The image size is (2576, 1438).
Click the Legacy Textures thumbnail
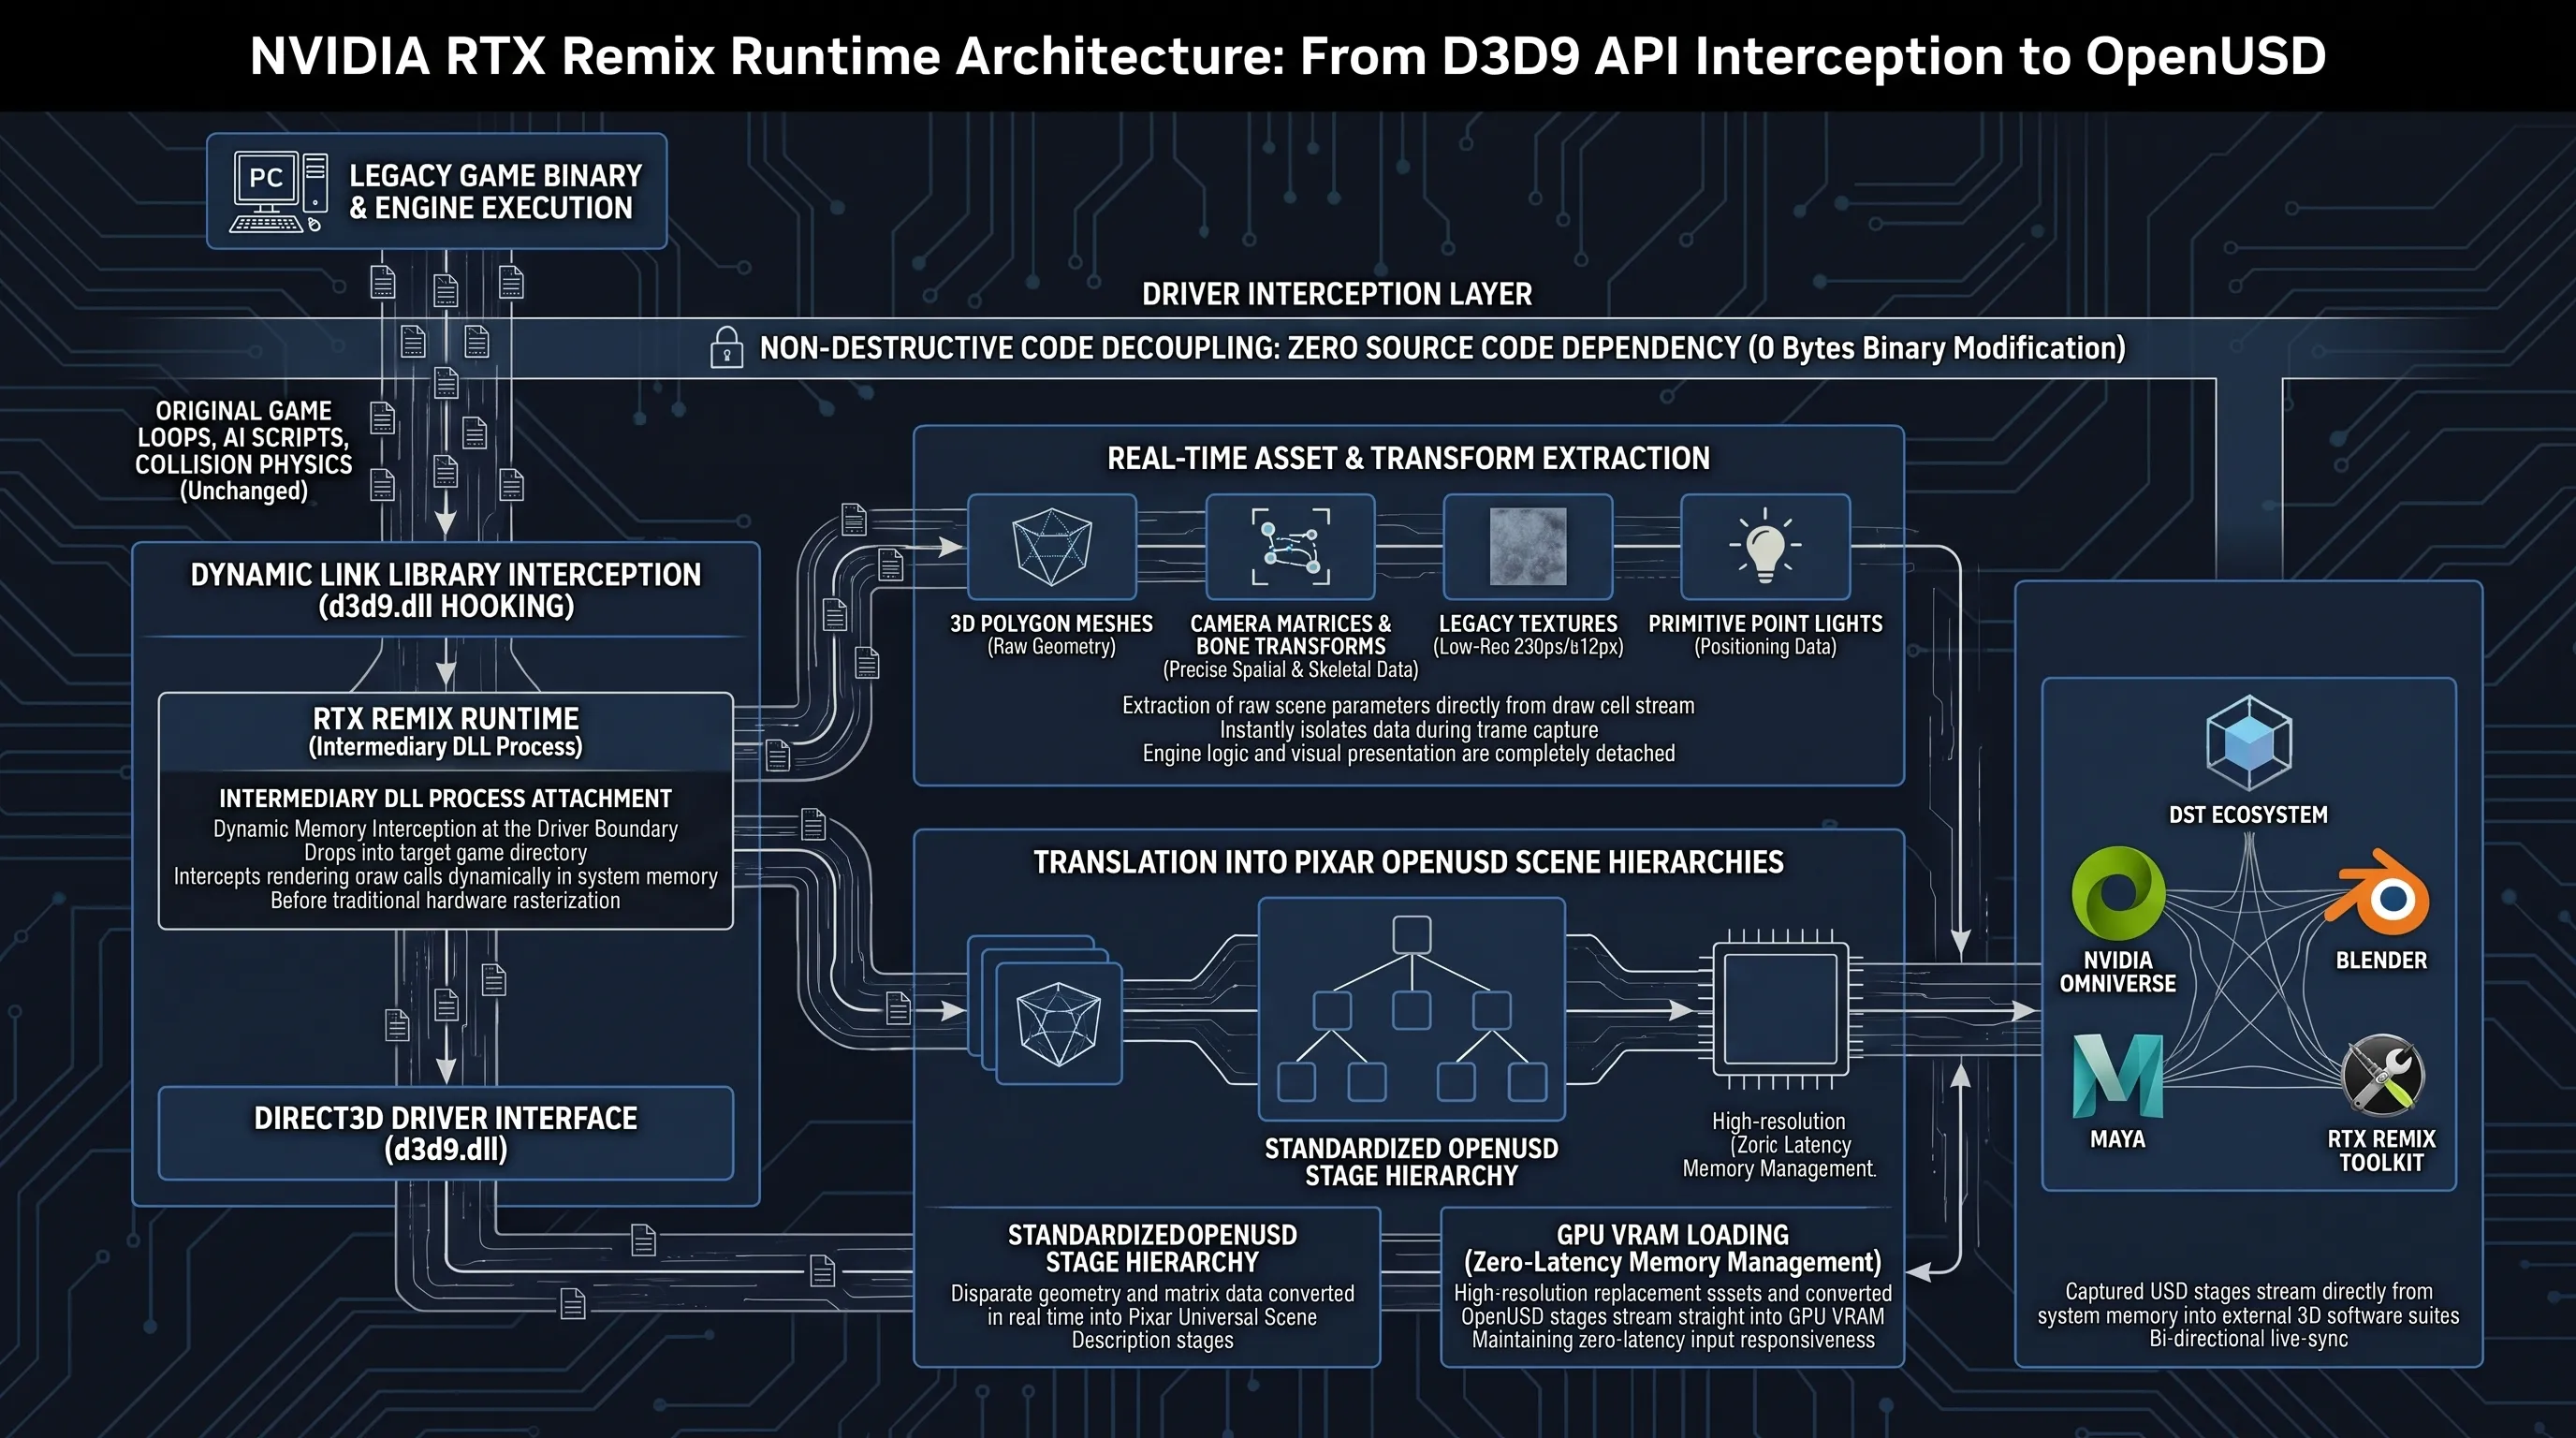[1528, 547]
